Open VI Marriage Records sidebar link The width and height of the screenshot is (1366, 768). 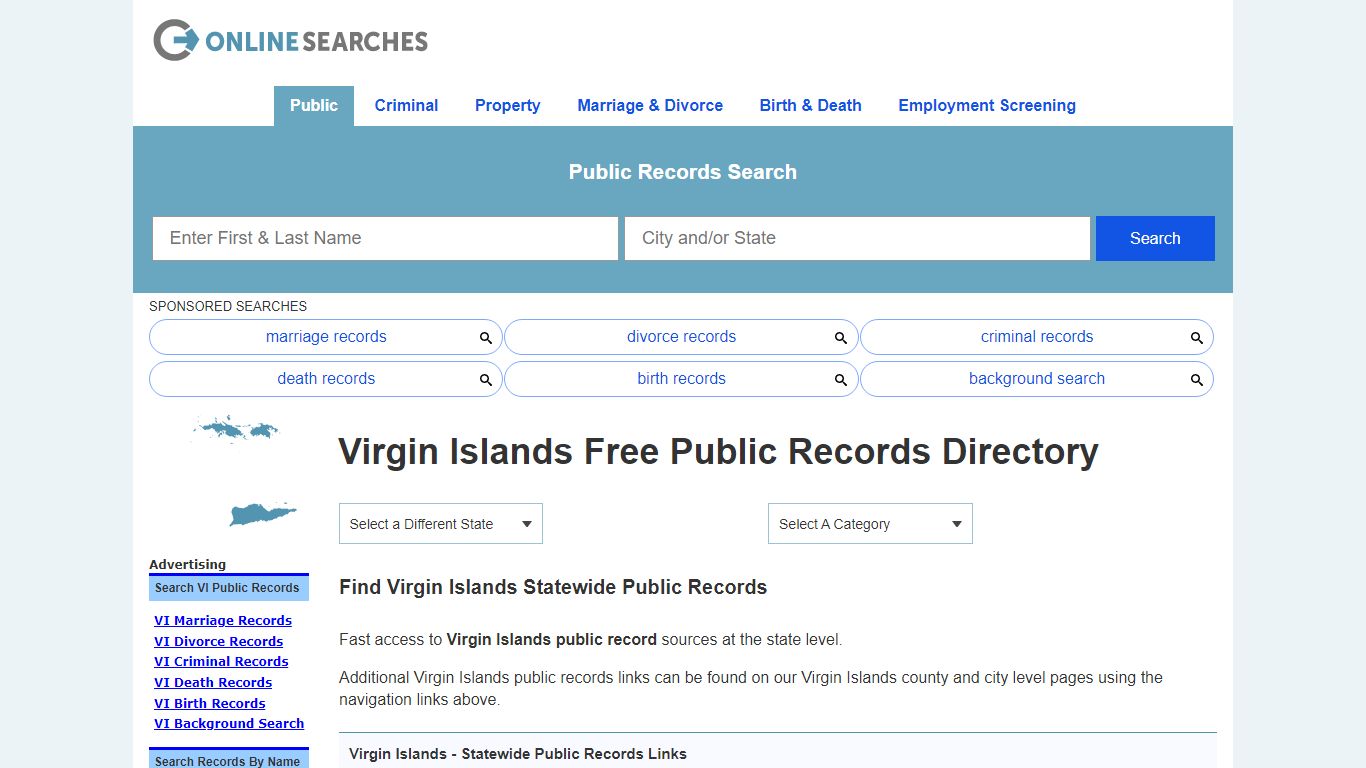[x=223, y=621]
